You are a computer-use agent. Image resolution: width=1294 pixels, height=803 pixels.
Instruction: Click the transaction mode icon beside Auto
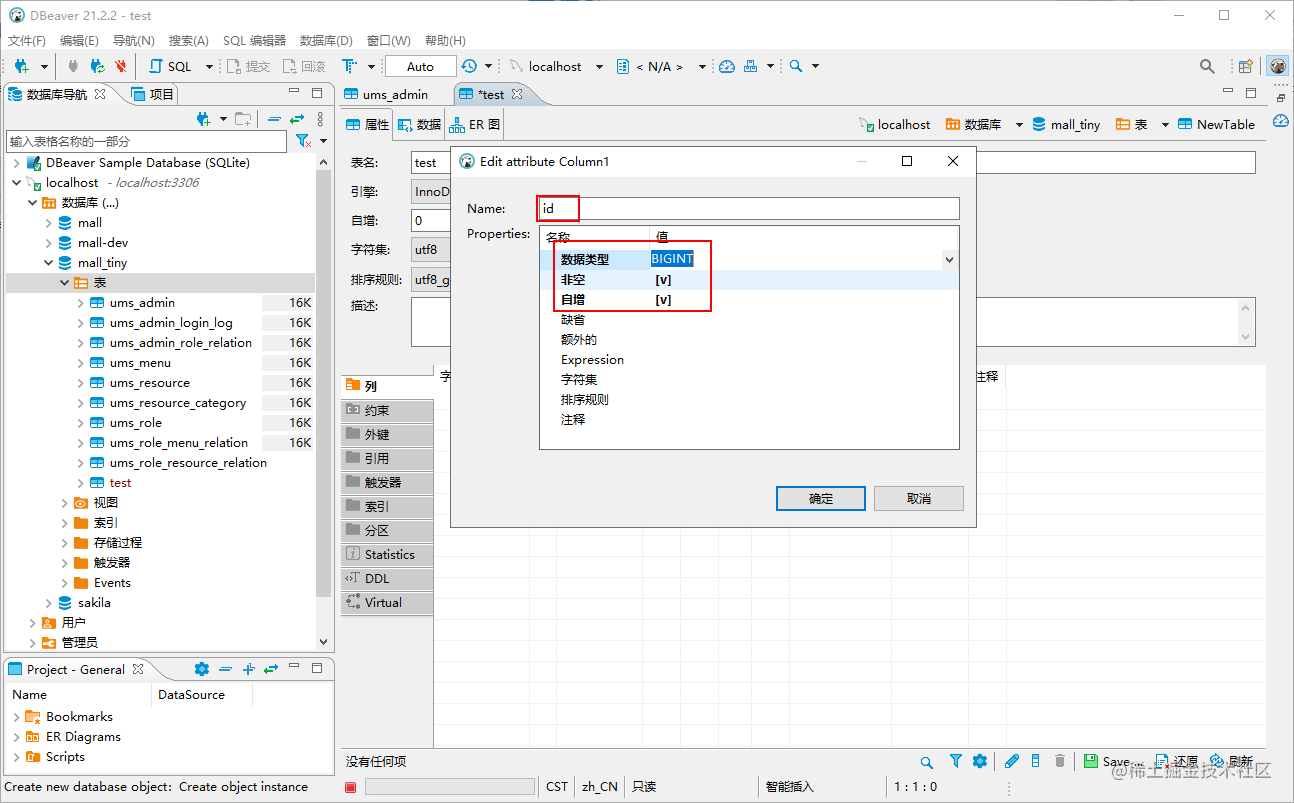pyautogui.click(x=348, y=66)
